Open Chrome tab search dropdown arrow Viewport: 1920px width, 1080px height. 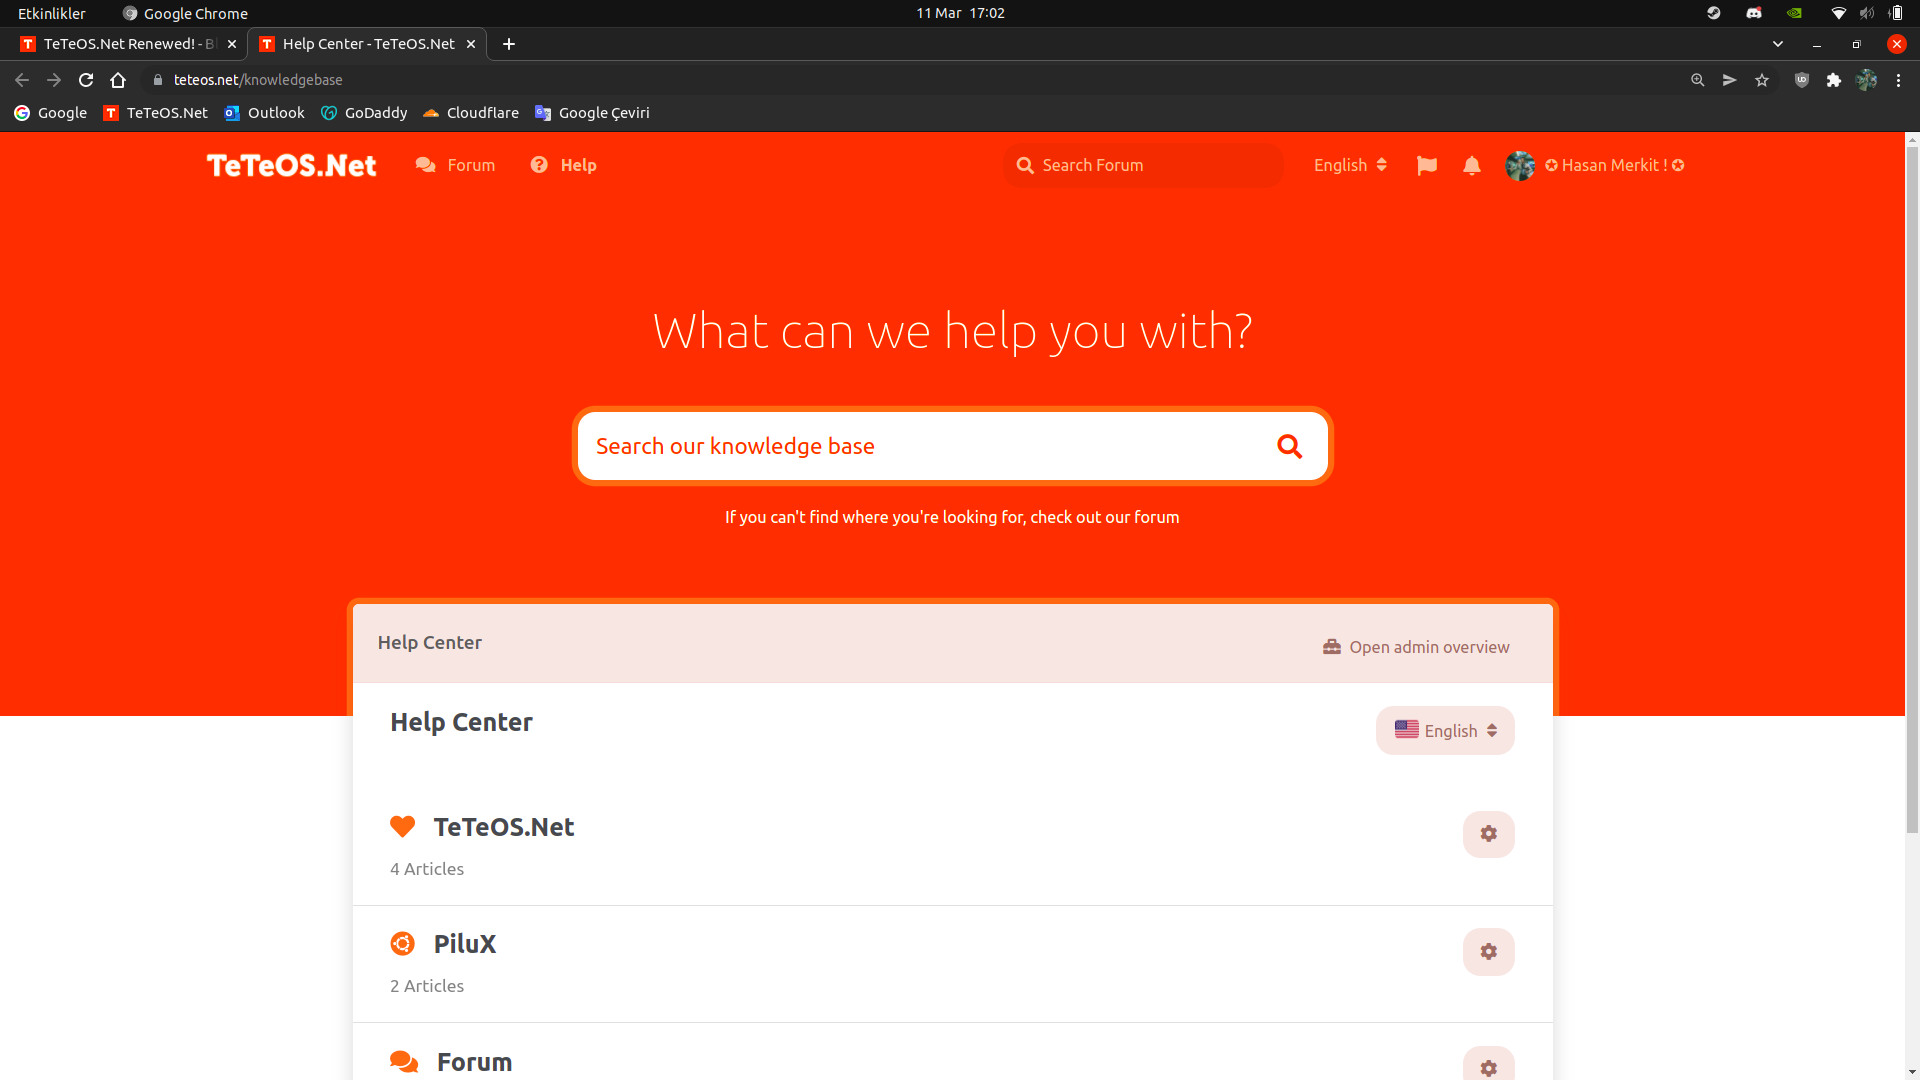coord(1778,44)
